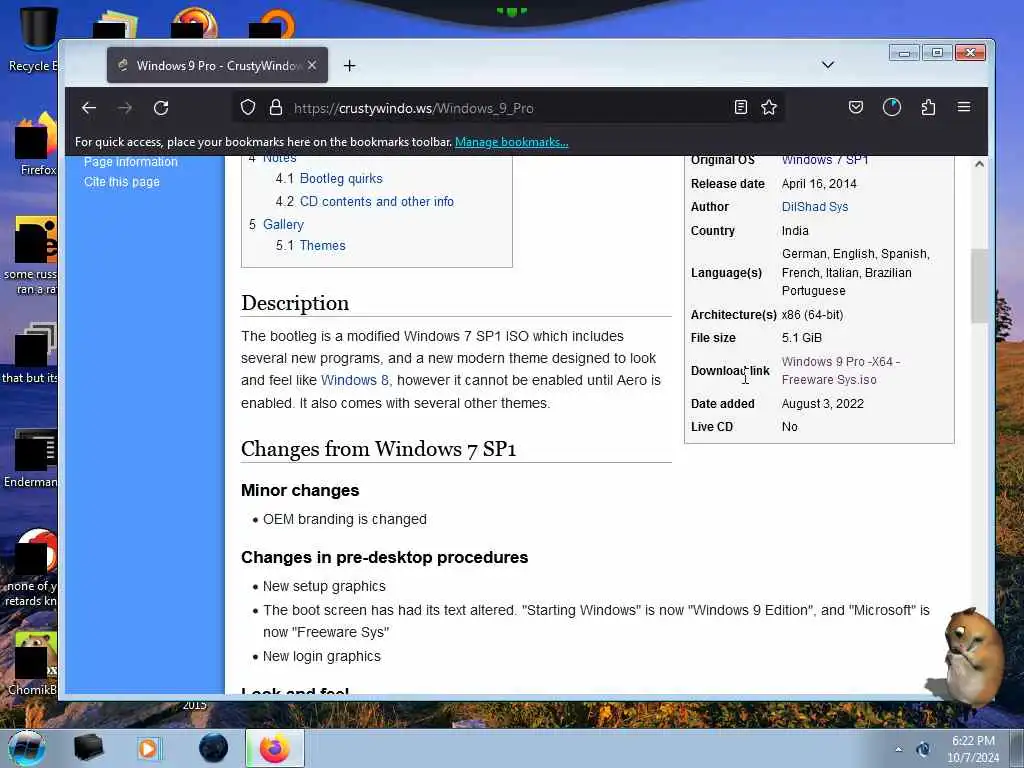Click the April 16, 2014 release date value

click(x=819, y=184)
